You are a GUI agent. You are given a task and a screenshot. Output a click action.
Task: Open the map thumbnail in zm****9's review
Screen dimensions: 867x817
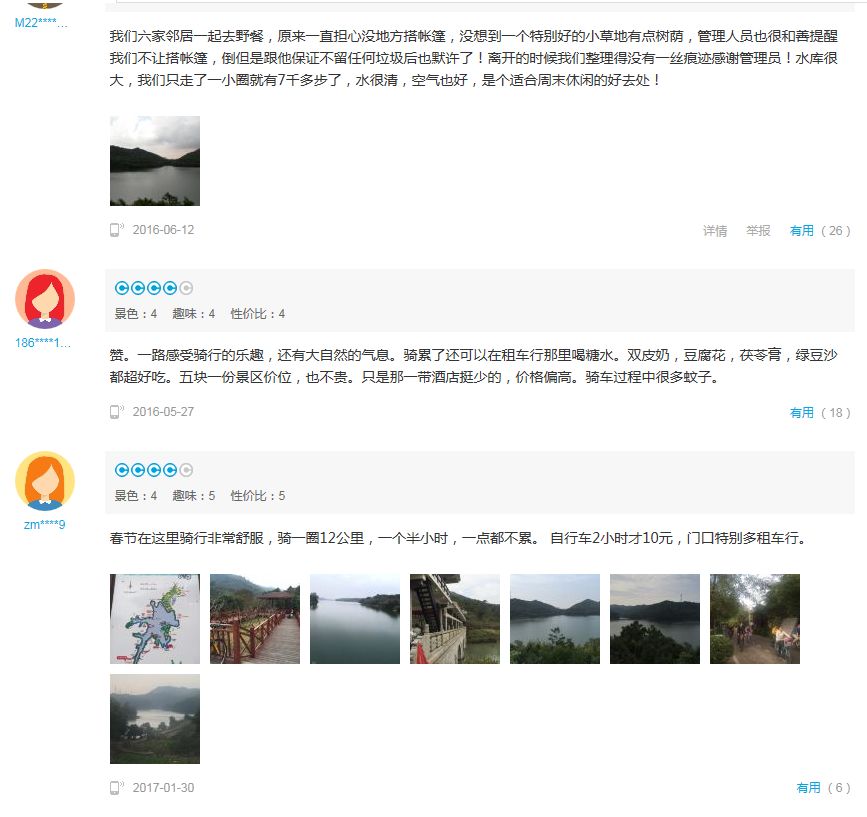point(155,619)
